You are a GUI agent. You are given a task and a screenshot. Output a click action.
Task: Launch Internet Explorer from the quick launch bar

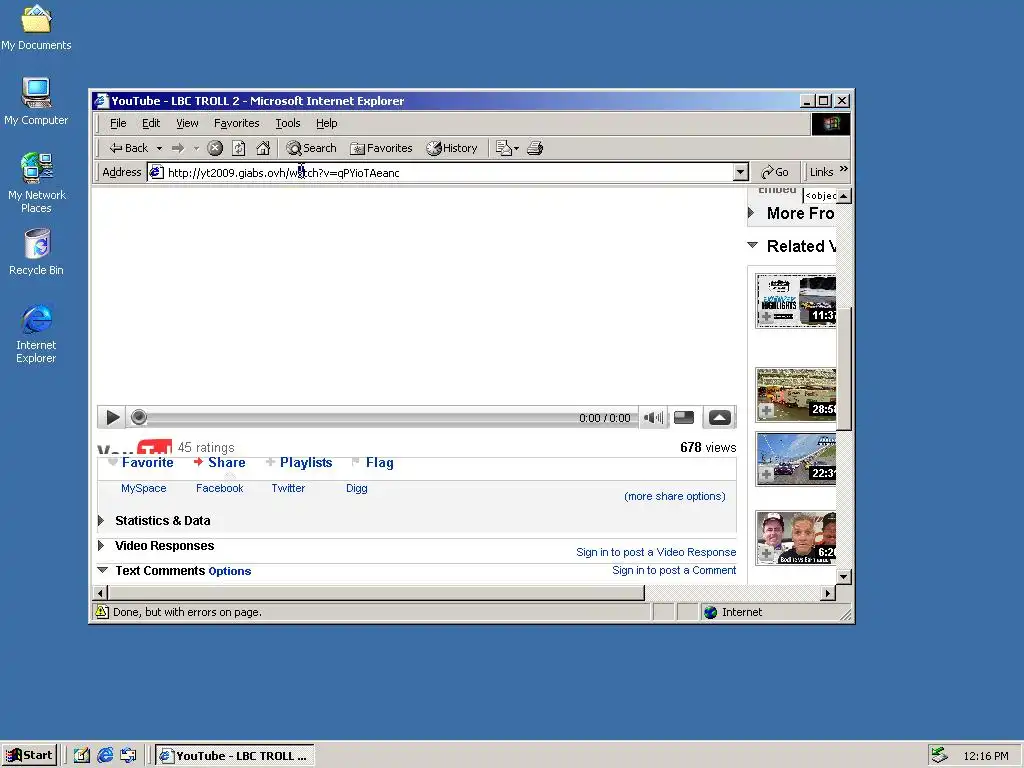tap(105, 756)
